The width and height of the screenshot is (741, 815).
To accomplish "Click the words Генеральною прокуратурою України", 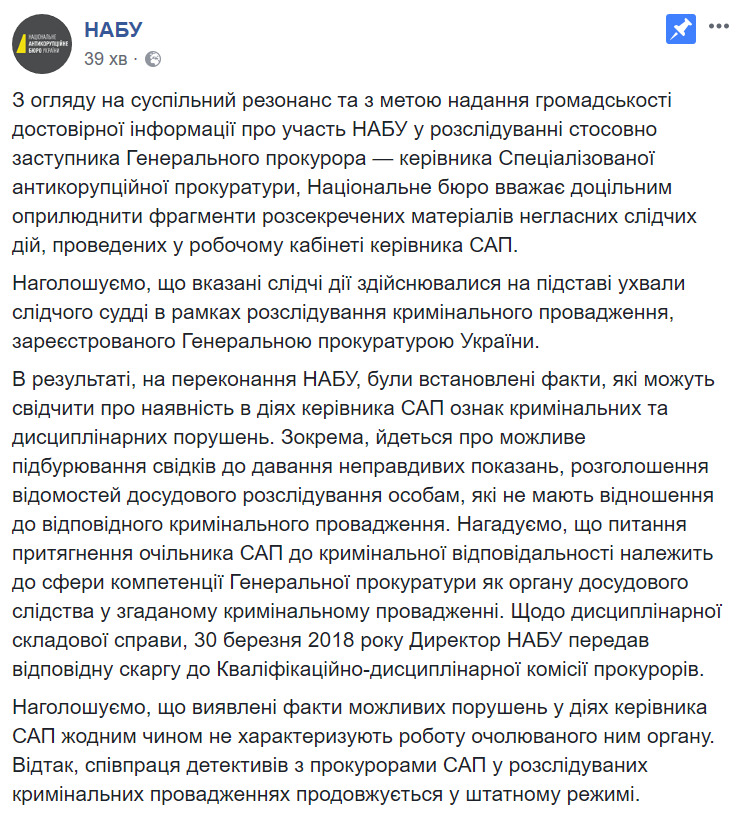I will point(361,341).
